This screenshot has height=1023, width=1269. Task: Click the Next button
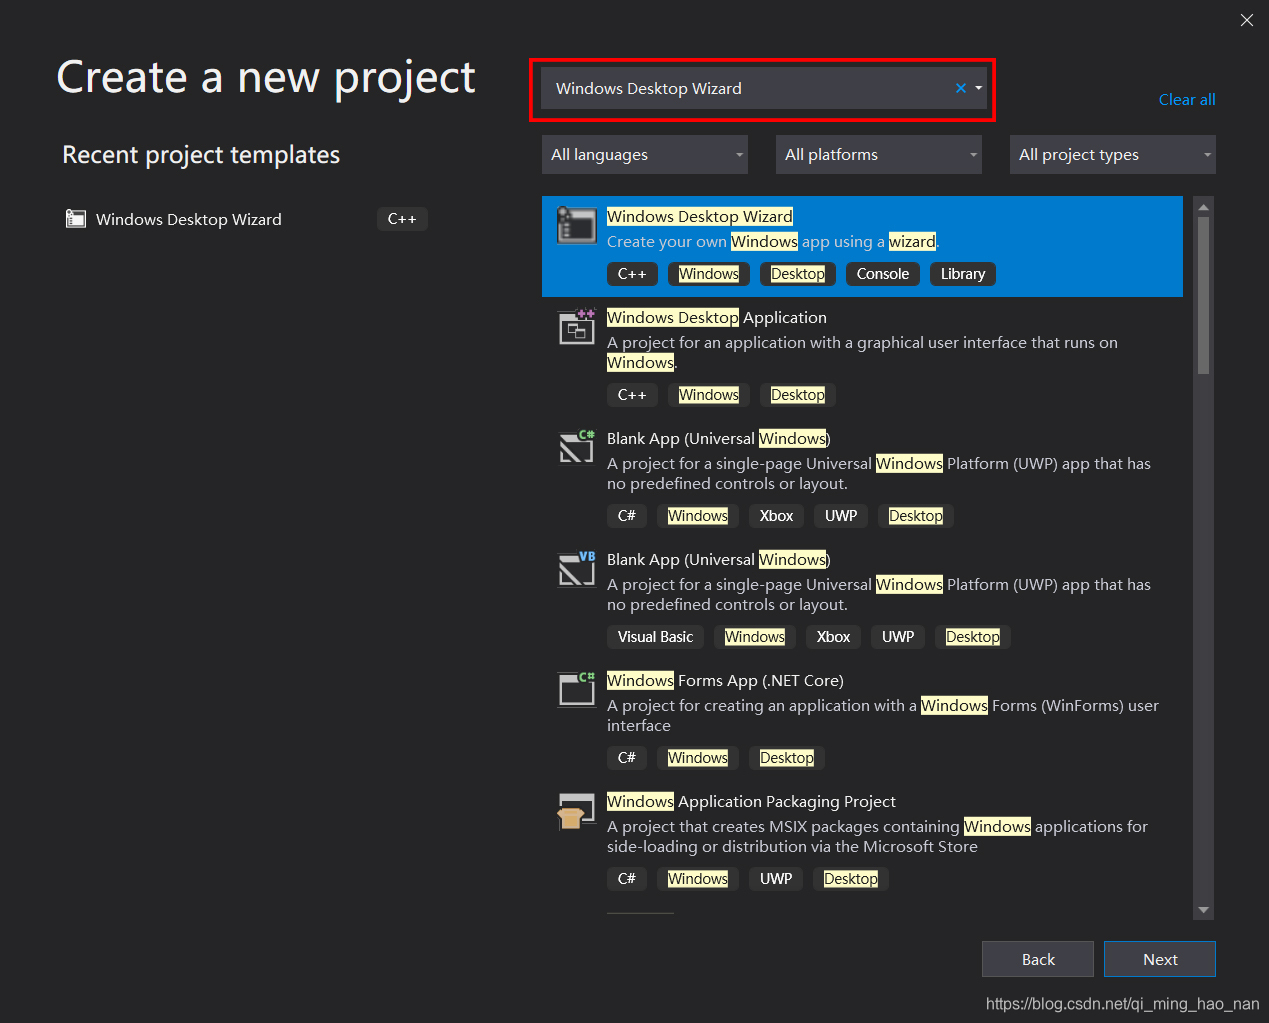(x=1160, y=959)
